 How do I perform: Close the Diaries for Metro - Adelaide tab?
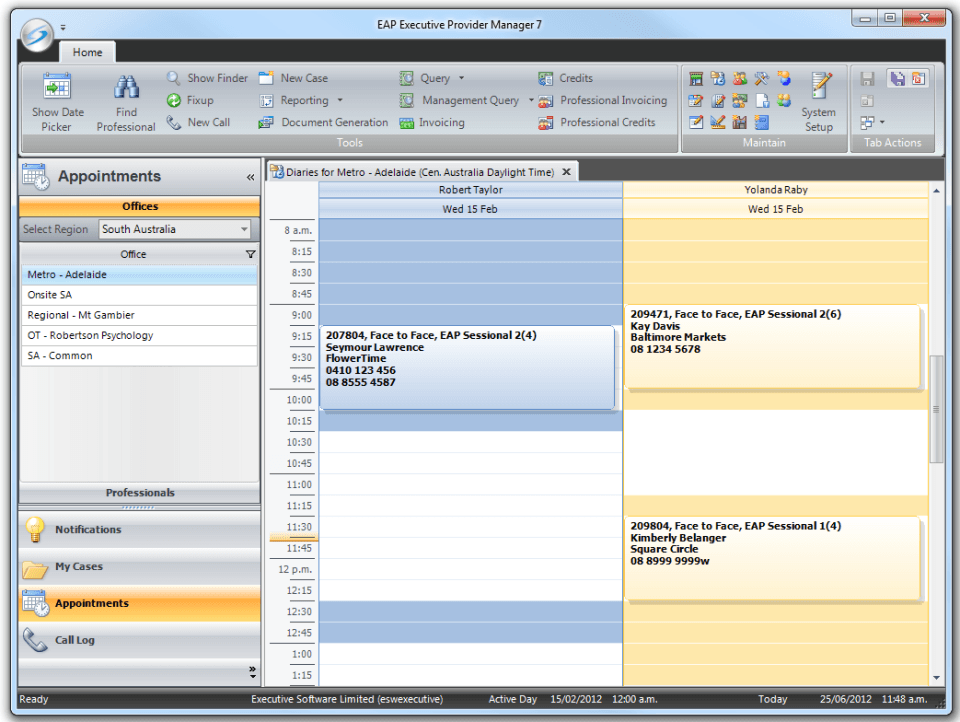coord(566,172)
